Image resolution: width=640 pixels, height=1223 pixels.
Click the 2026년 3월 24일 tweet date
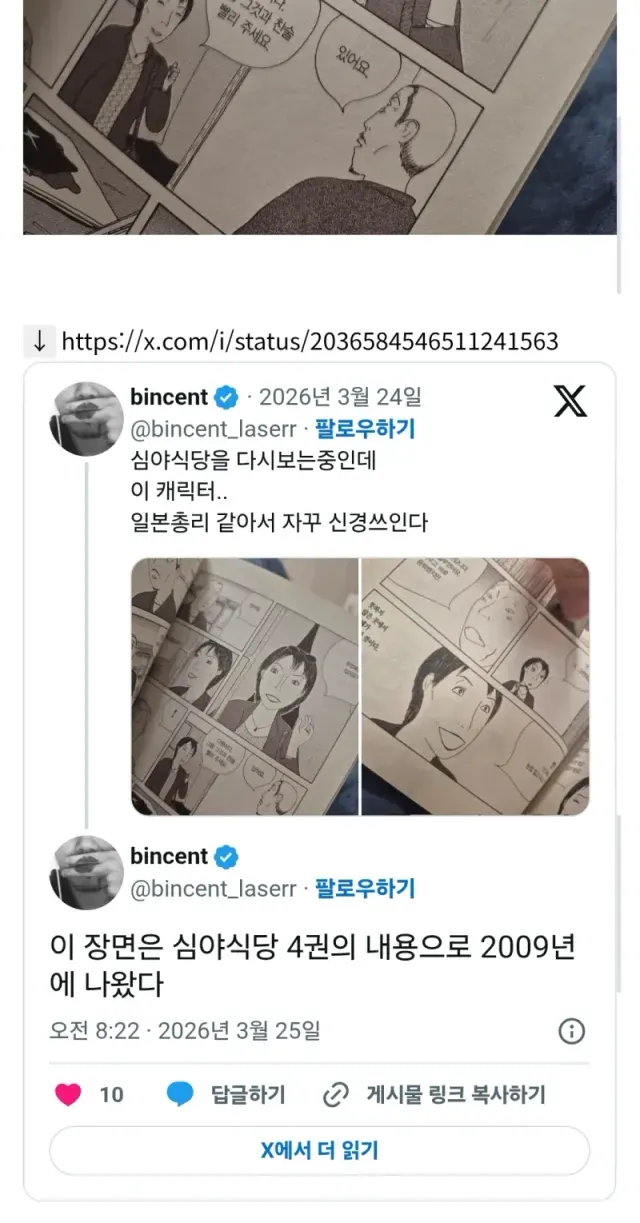pyautogui.click(x=340, y=397)
